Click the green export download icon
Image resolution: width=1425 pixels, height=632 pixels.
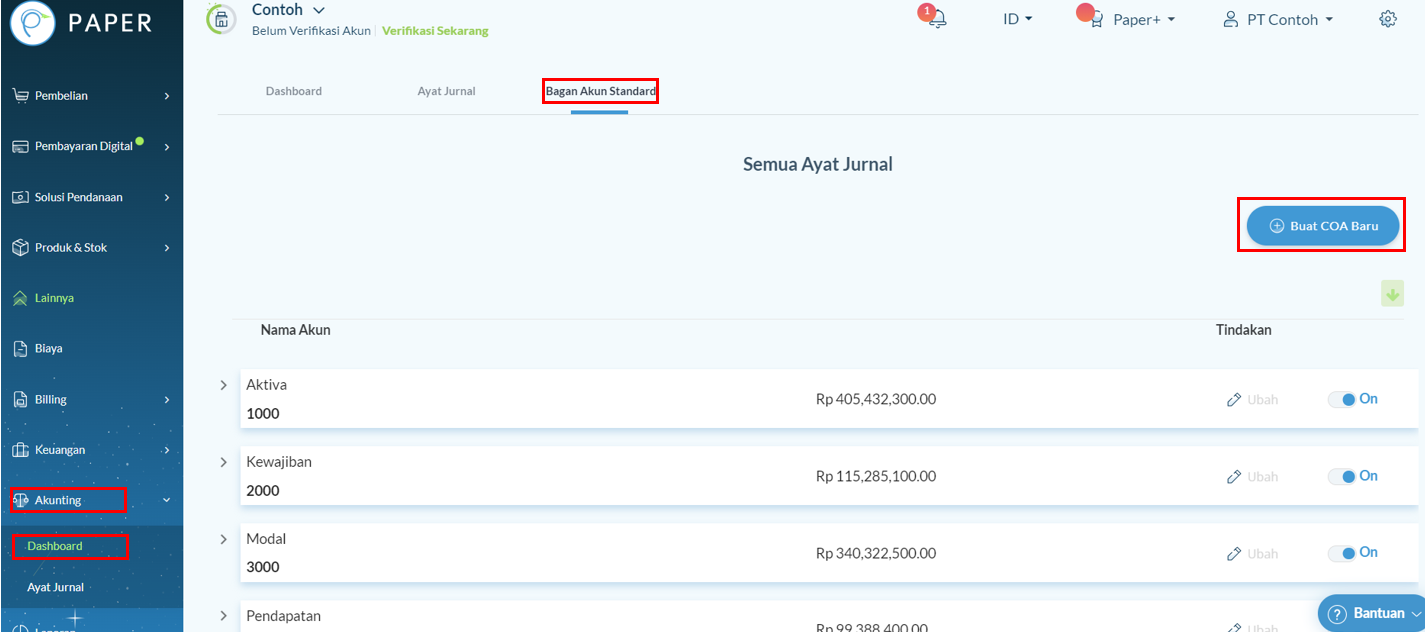point(1392,294)
